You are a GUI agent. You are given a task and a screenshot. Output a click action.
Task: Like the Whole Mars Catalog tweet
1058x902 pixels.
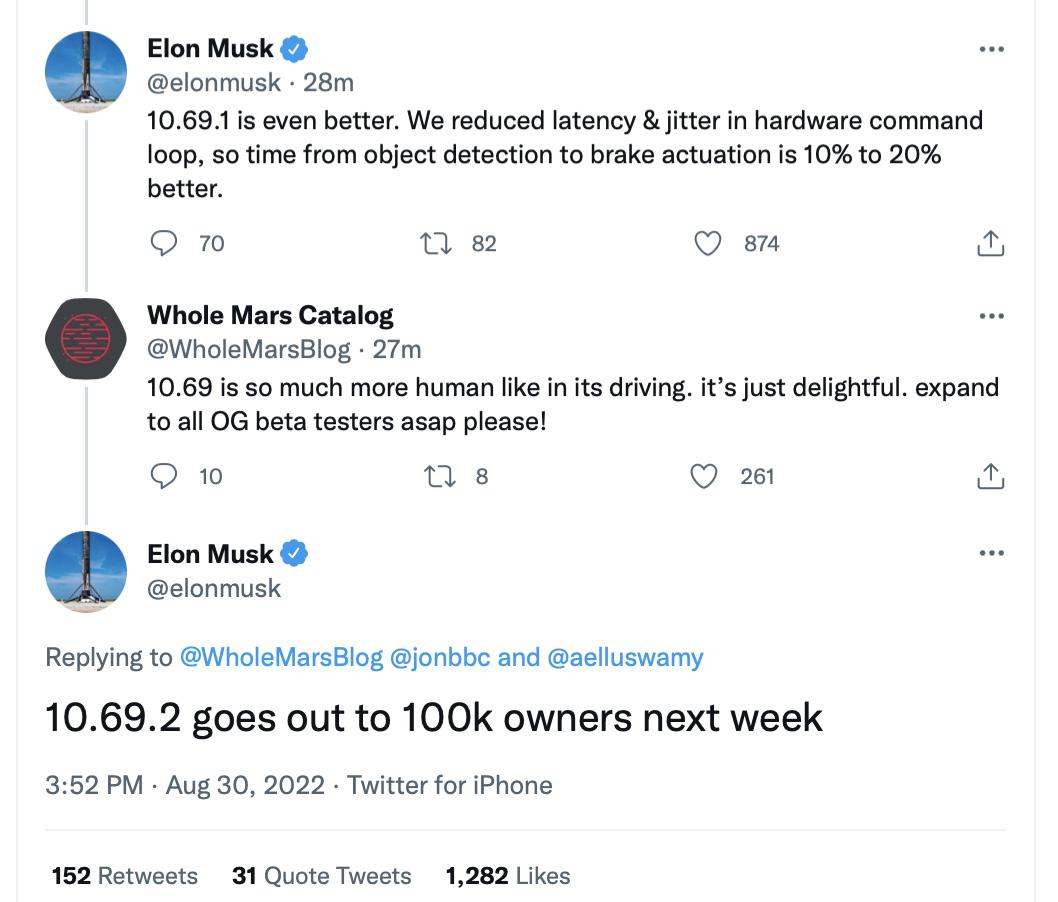[705, 476]
